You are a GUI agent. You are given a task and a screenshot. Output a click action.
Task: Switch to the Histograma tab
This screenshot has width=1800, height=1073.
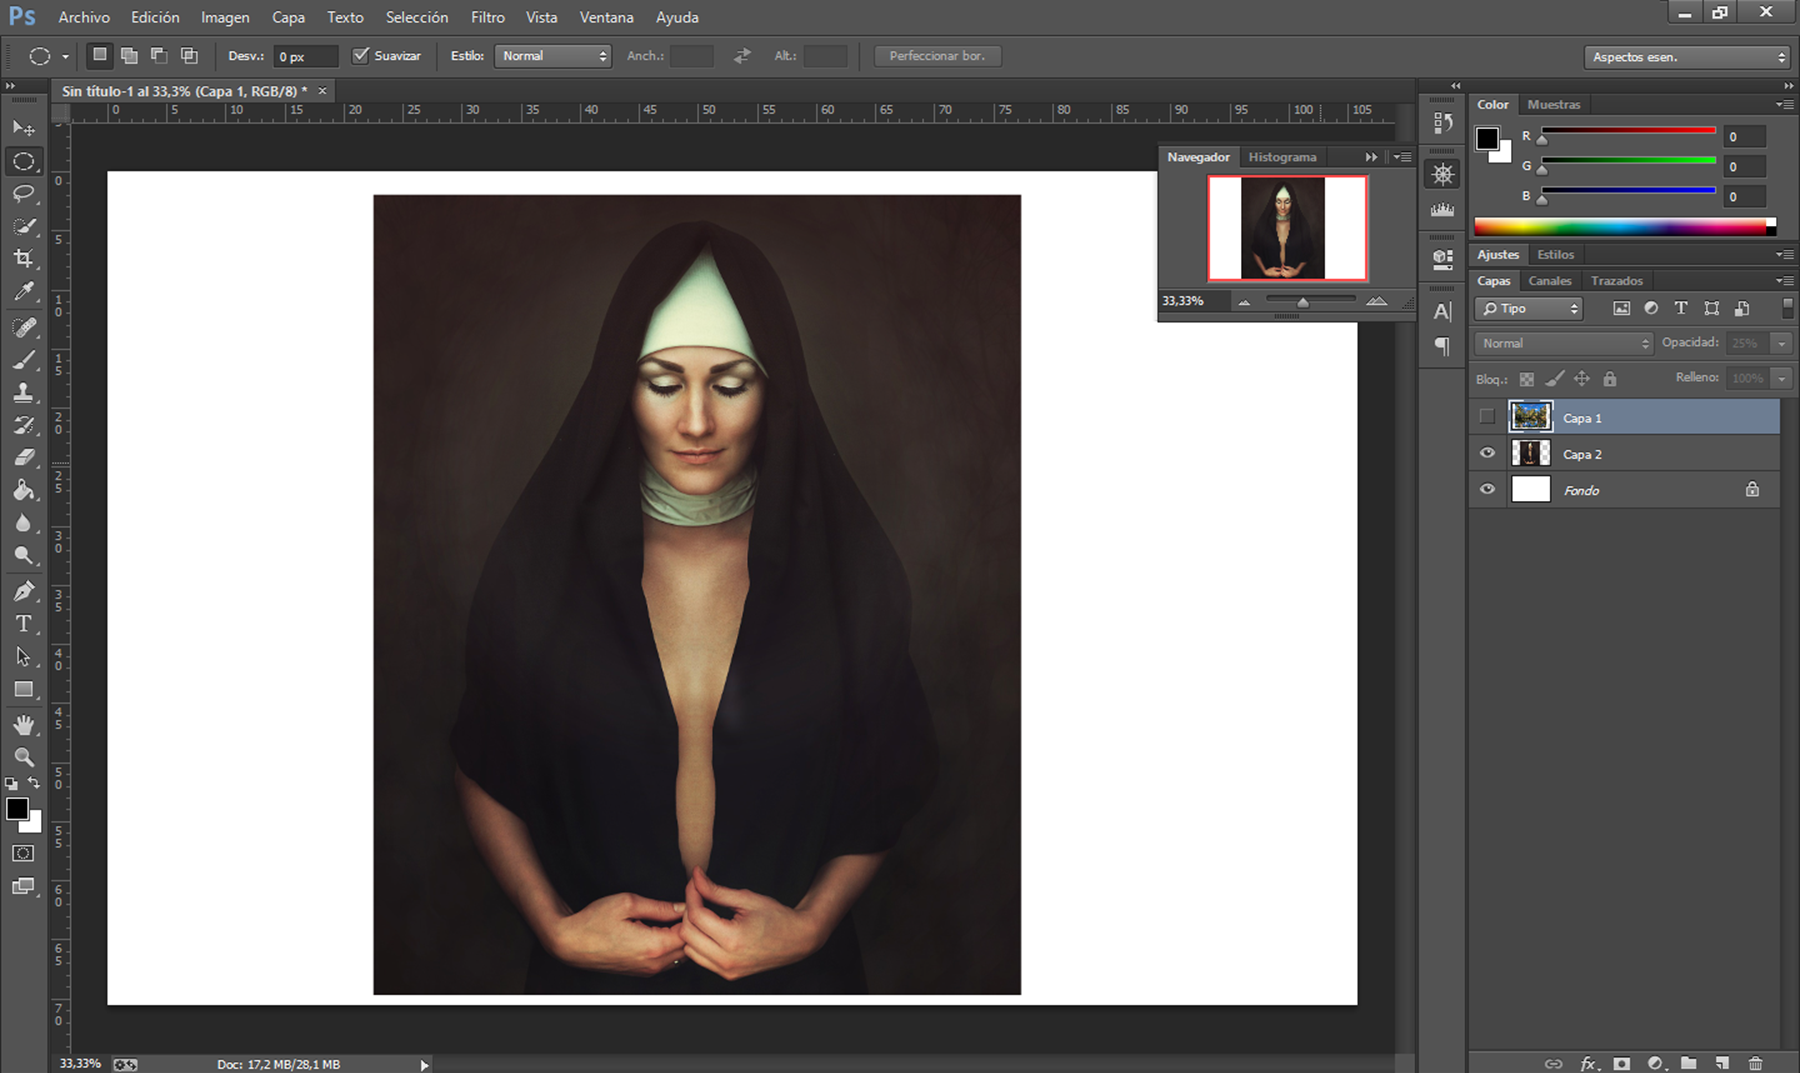1282,157
